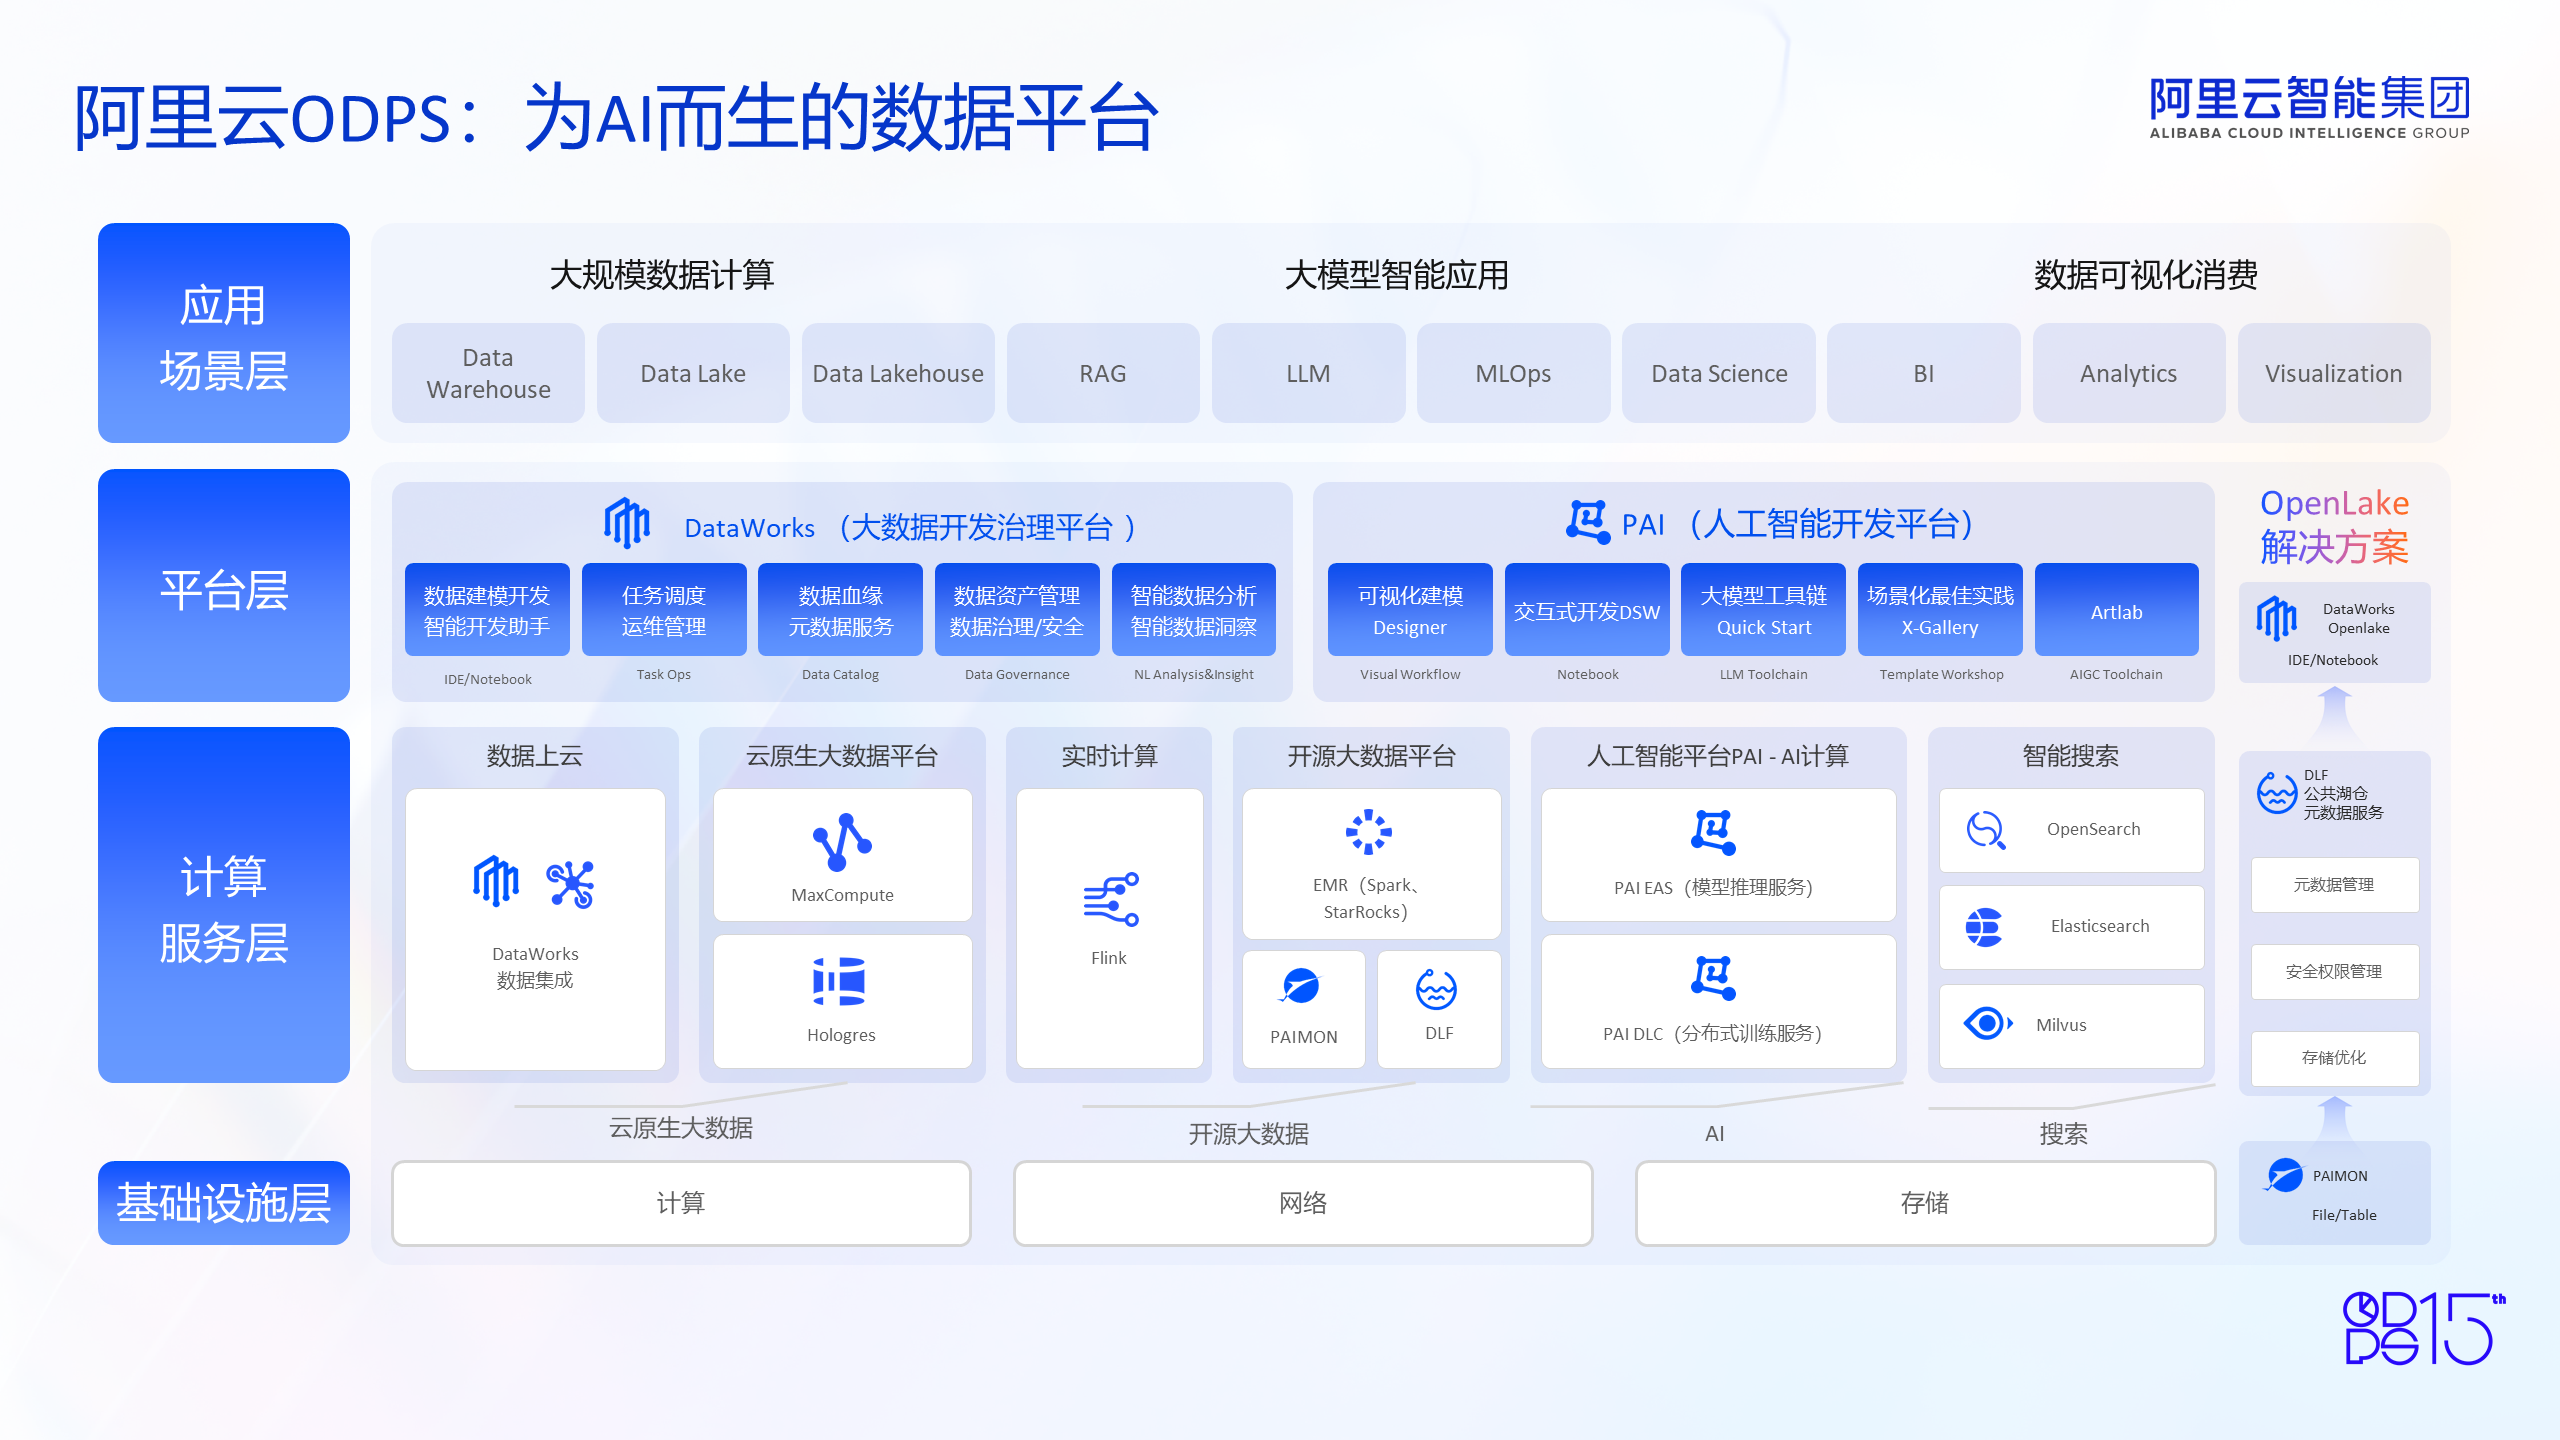Click the 大模型智能应用 heading
This screenshot has width=2560, height=1440.
pyautogui.click(x=1396, y=275)
